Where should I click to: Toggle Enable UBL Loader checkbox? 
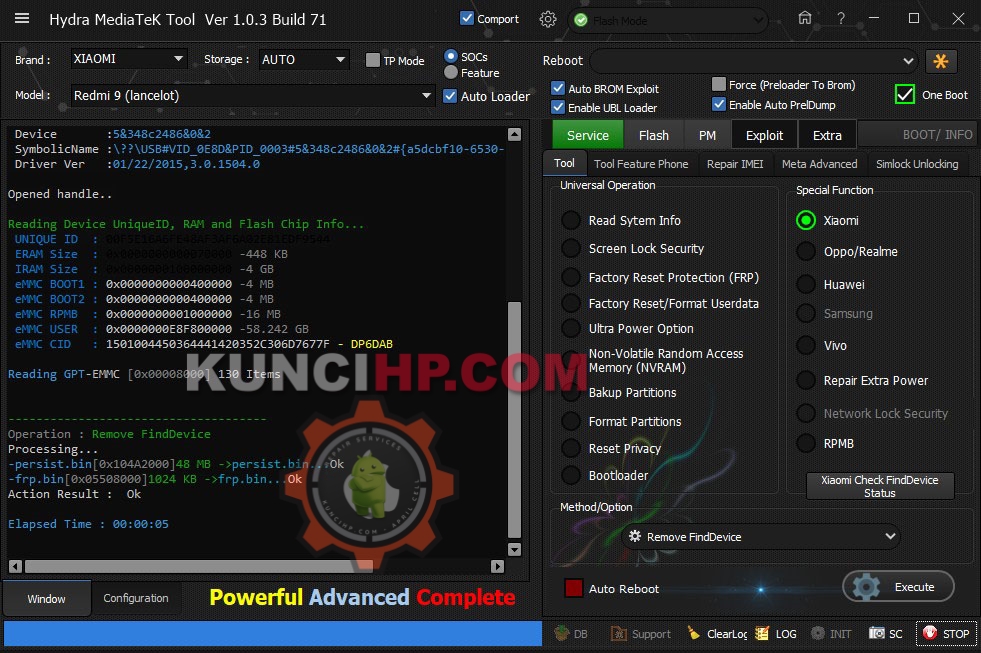[558, 107]
